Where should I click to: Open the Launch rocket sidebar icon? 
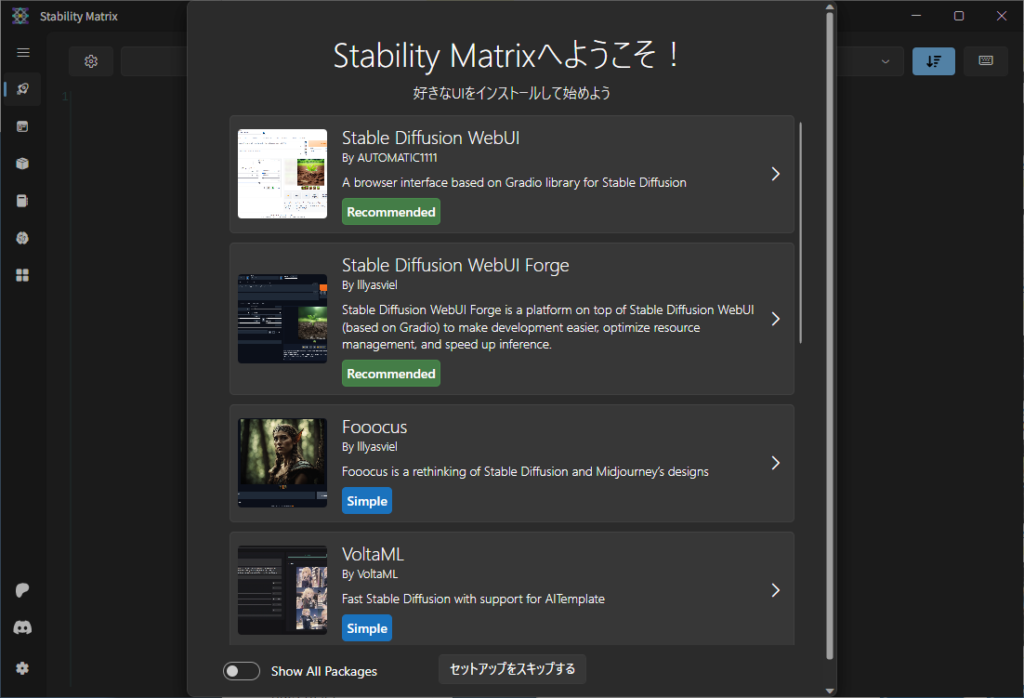click(x=23, y=89)
